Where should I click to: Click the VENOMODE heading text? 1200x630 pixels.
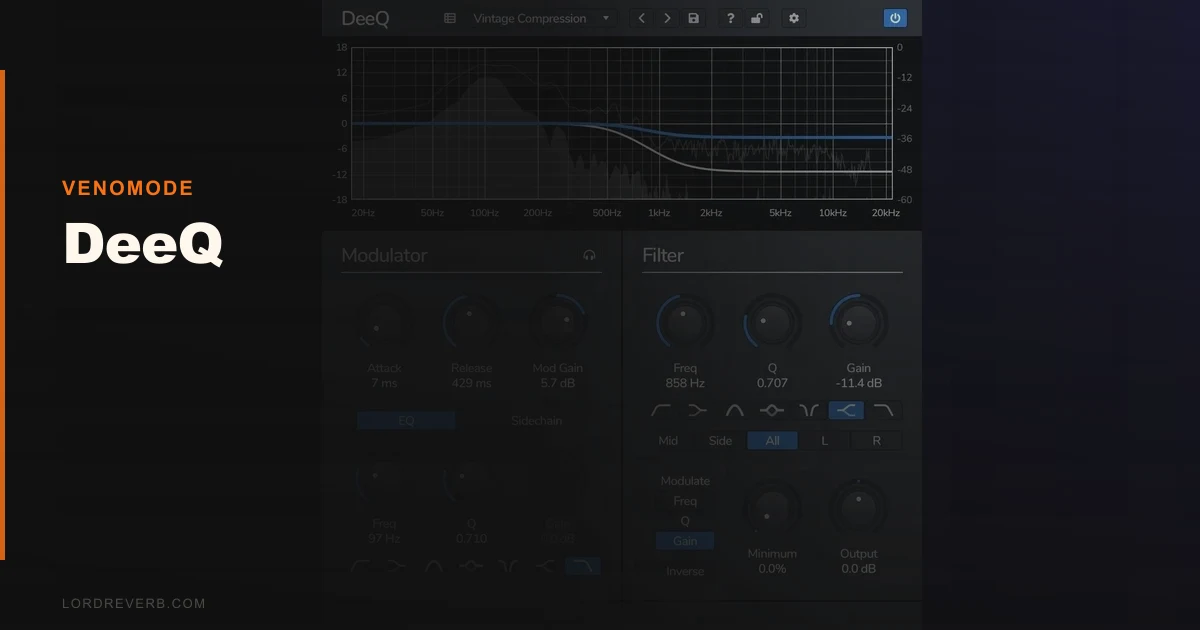(128, 188)
